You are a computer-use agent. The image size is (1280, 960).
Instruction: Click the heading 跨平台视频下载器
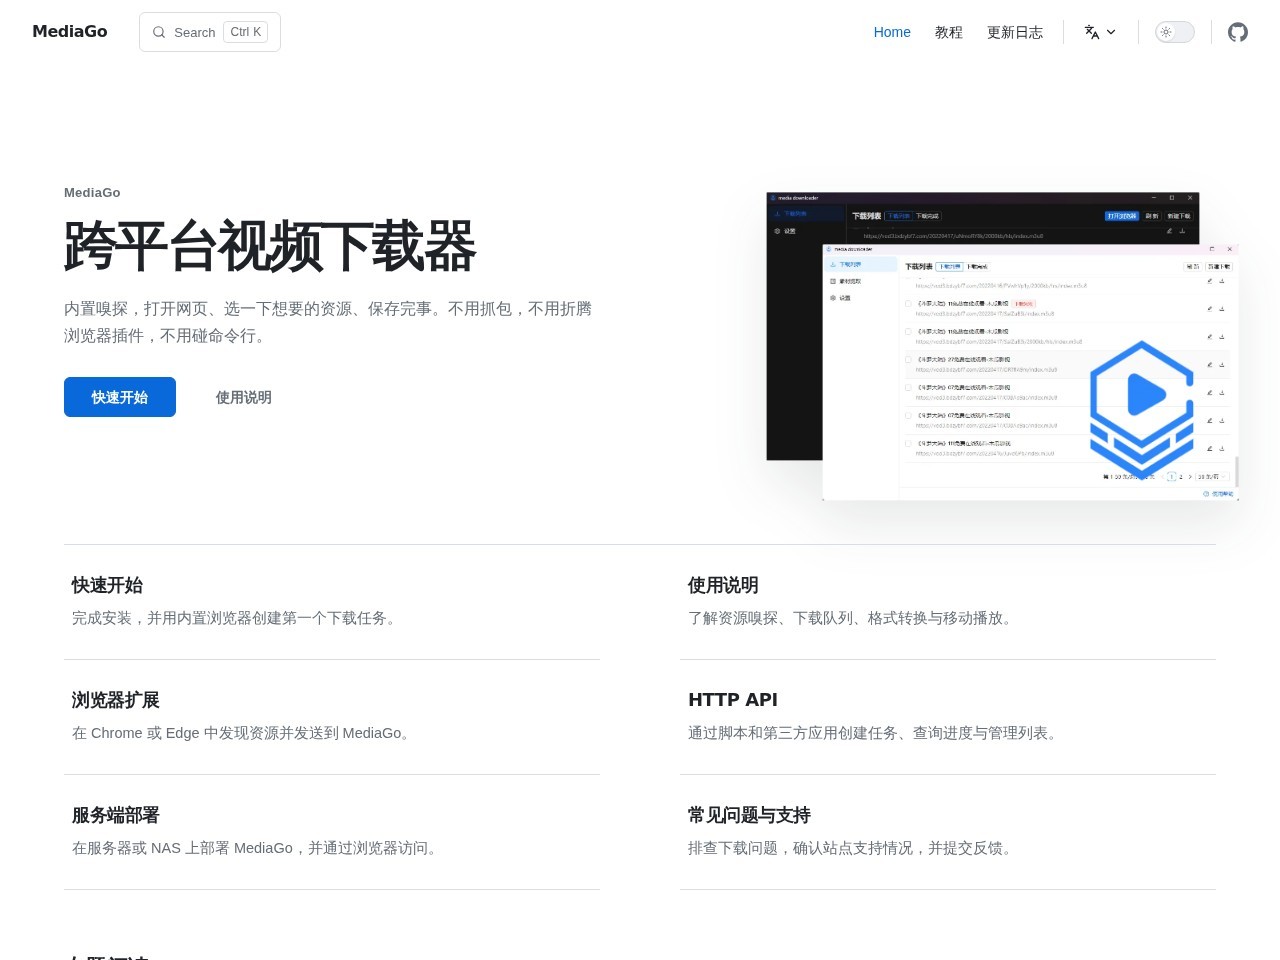click(270, 246)
